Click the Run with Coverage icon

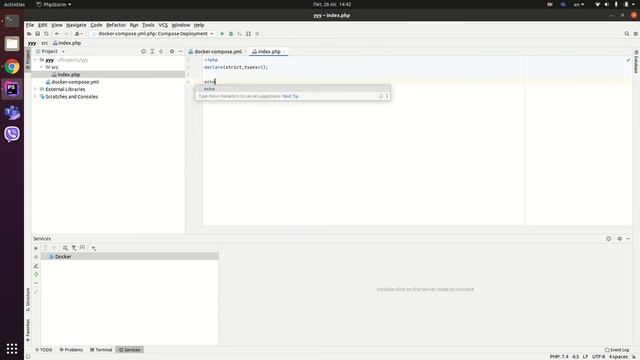(x=240, y=34)
